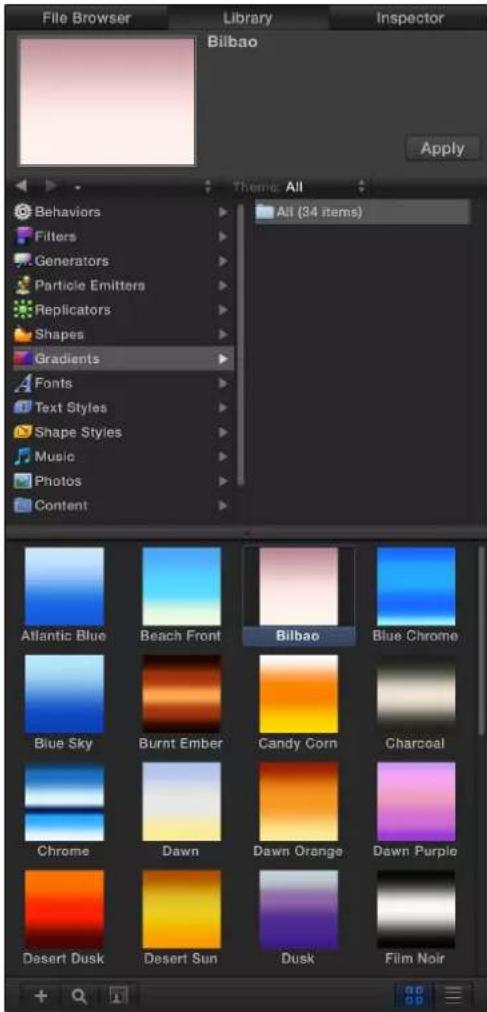Click the All (34 items) folder icon
This screenshot has height=1012, width=487.
coord(264,211)
